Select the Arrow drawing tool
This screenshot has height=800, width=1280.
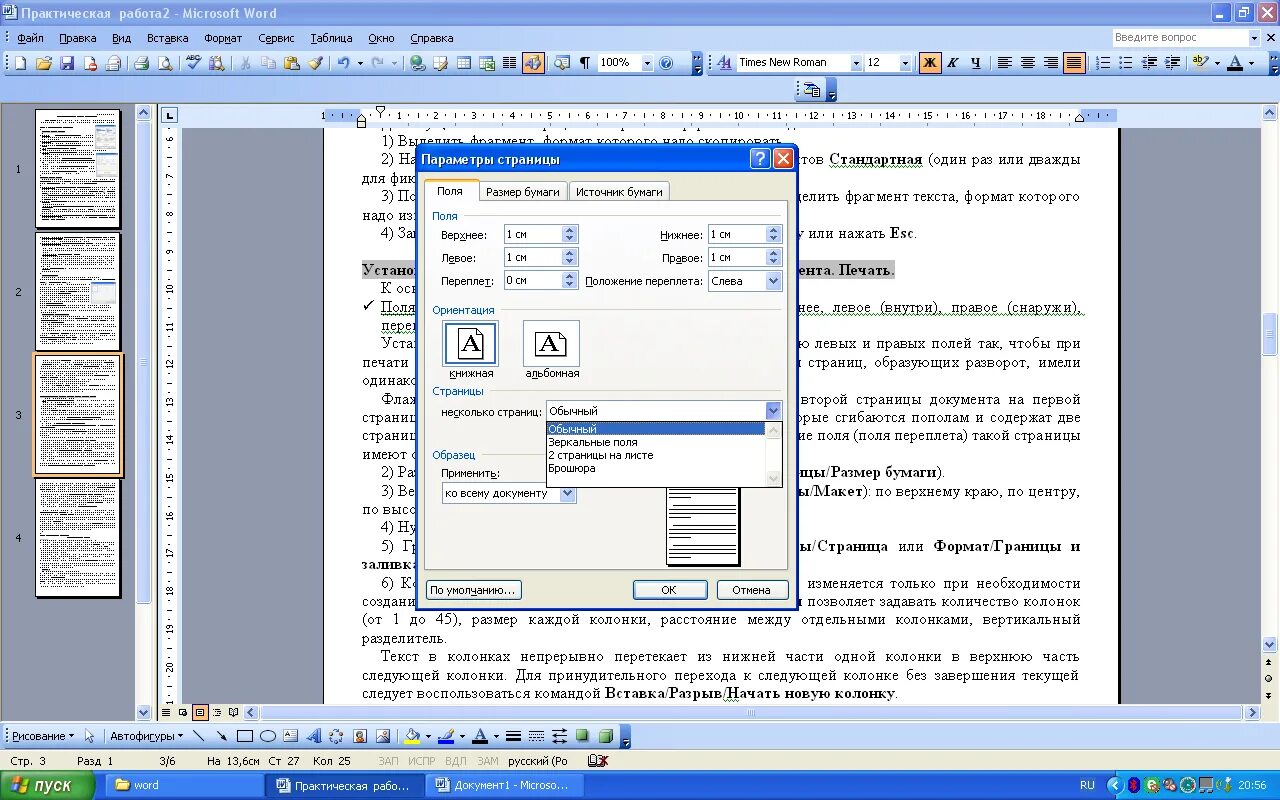pyautogui.click(x=221, y=736)
